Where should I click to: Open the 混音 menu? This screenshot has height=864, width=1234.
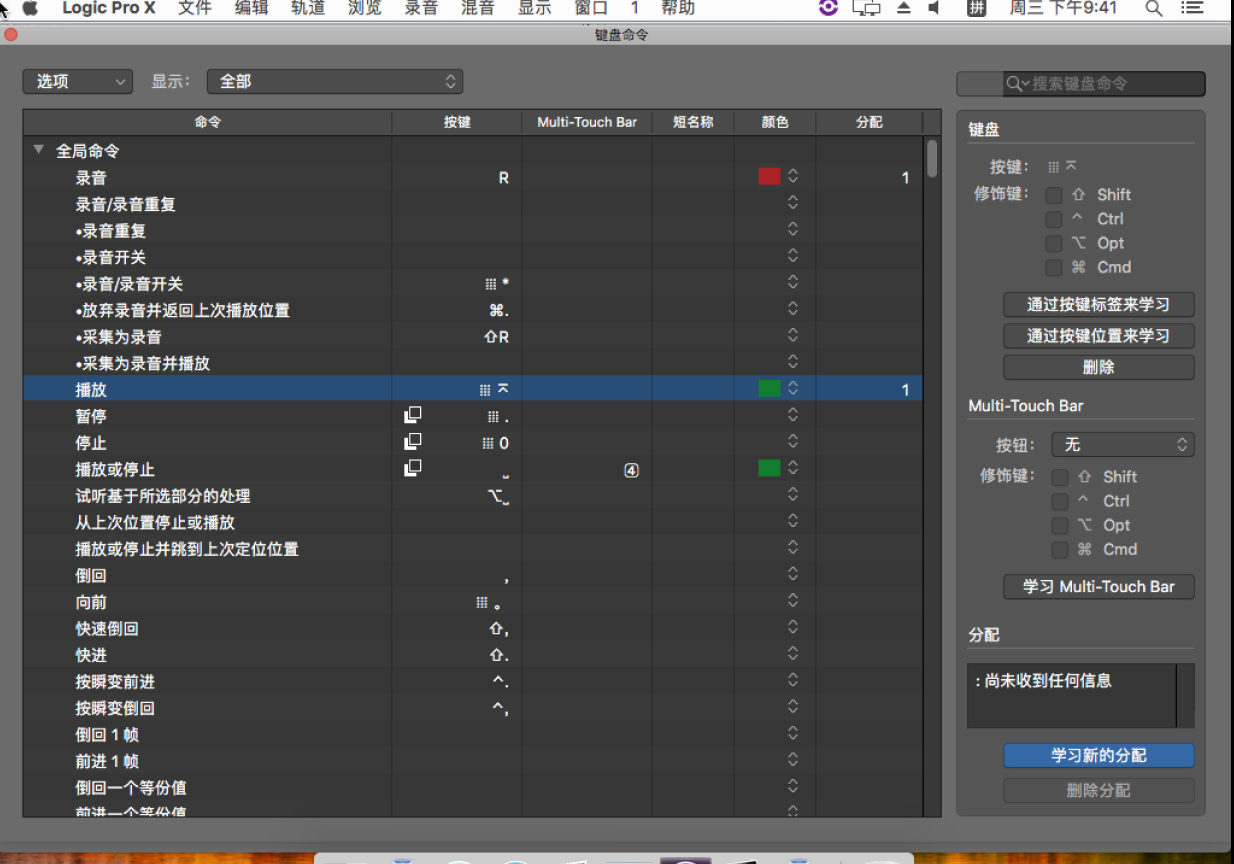478,8
